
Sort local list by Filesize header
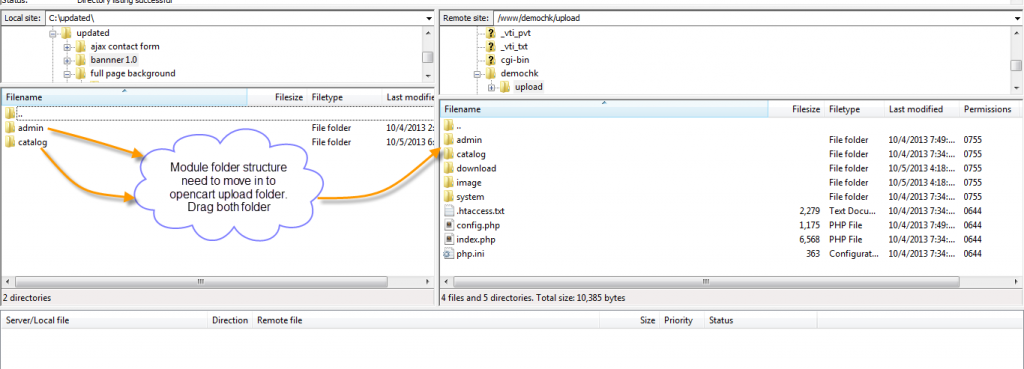[278, 97]
